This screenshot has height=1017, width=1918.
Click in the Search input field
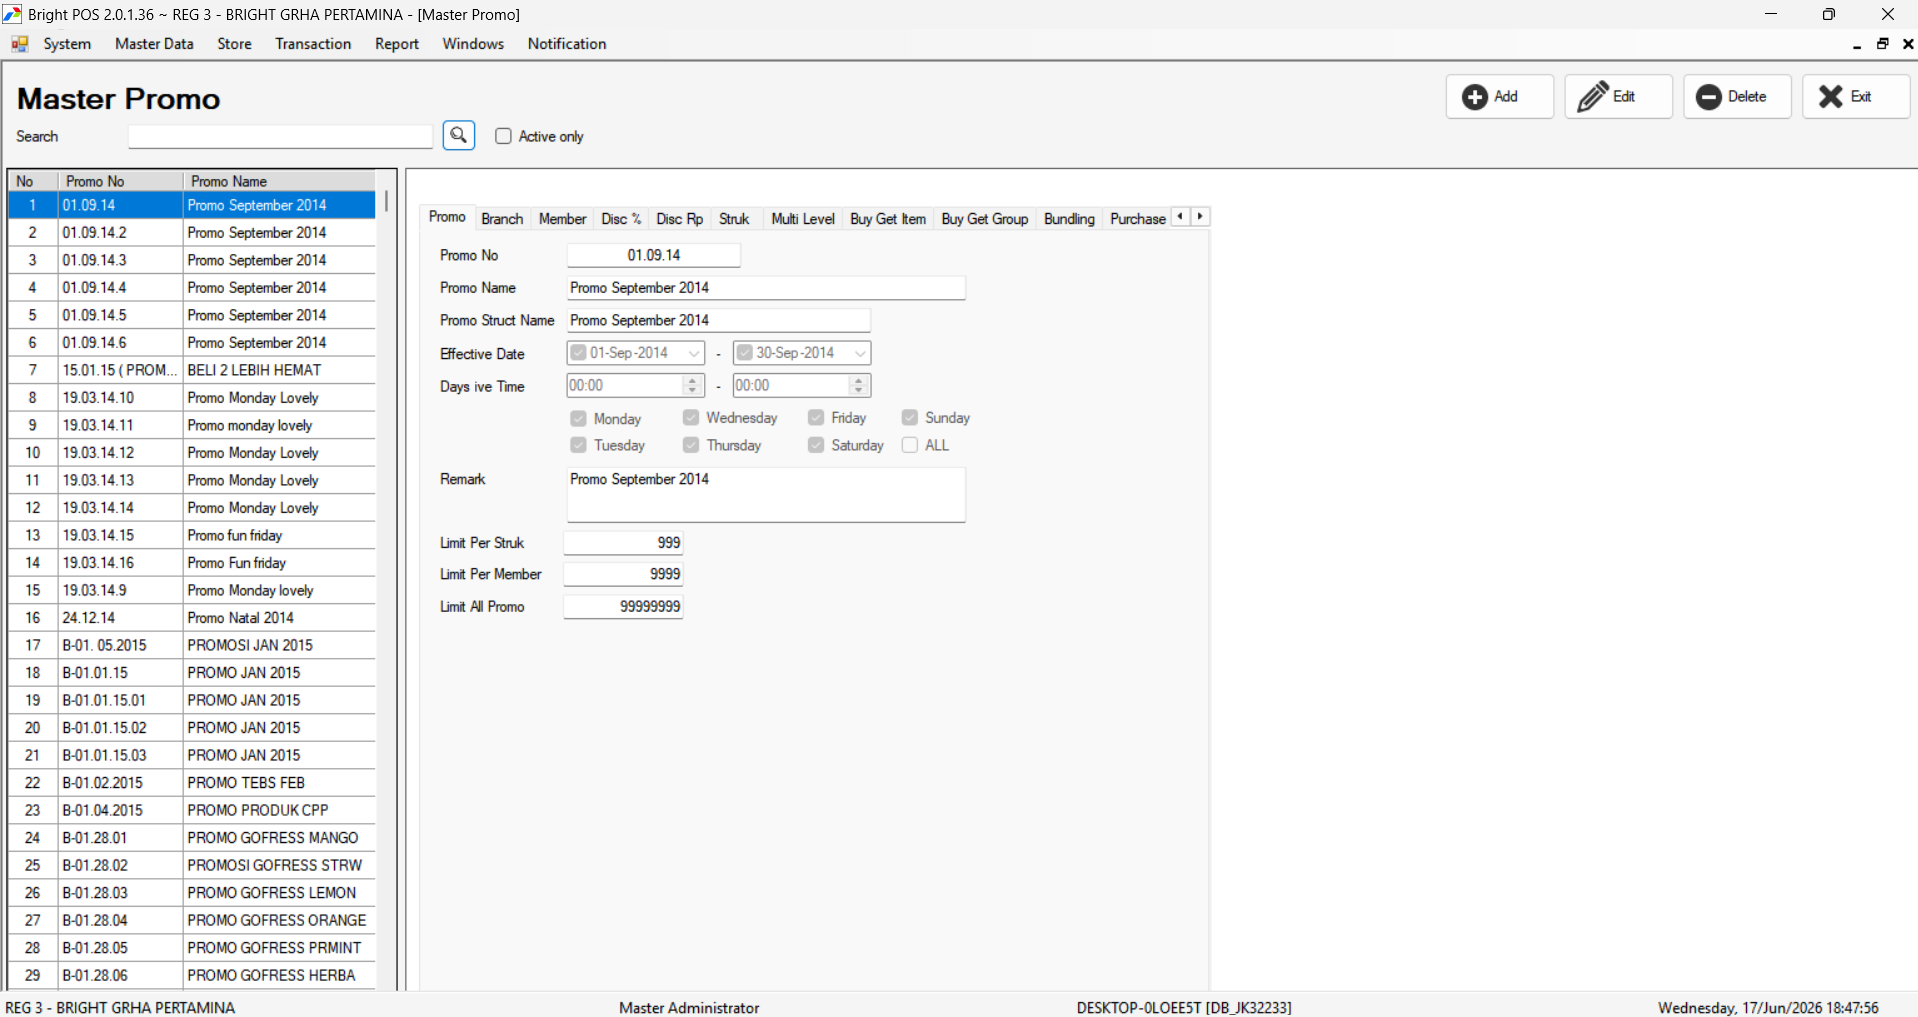click(280, 137)
